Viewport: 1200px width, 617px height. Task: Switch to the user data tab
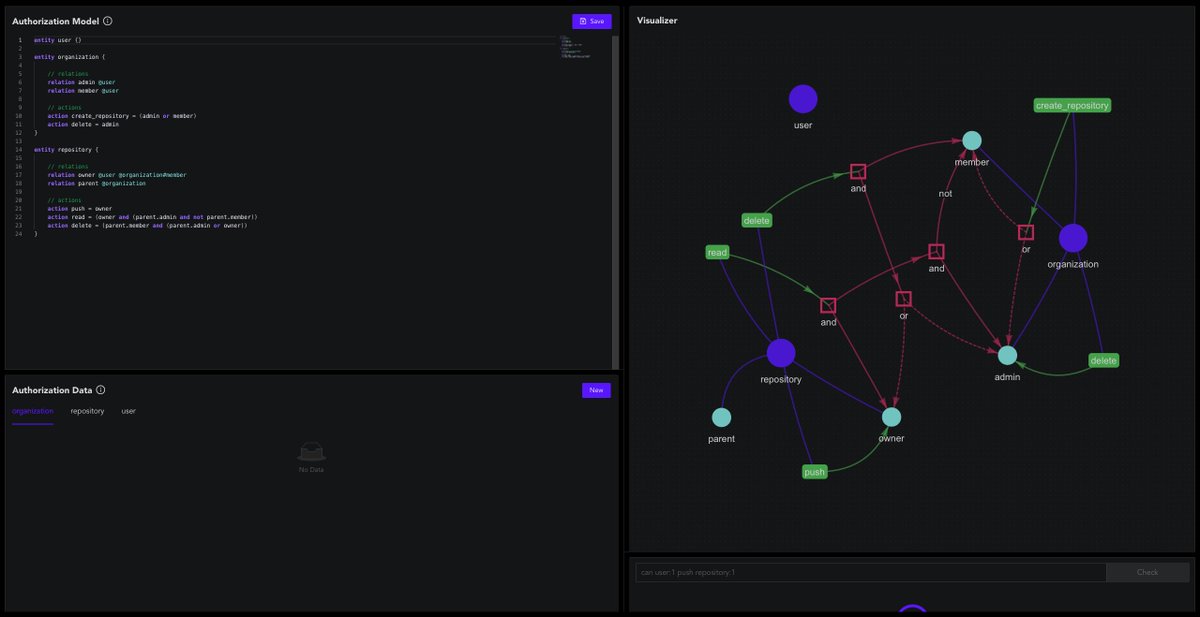129,411
